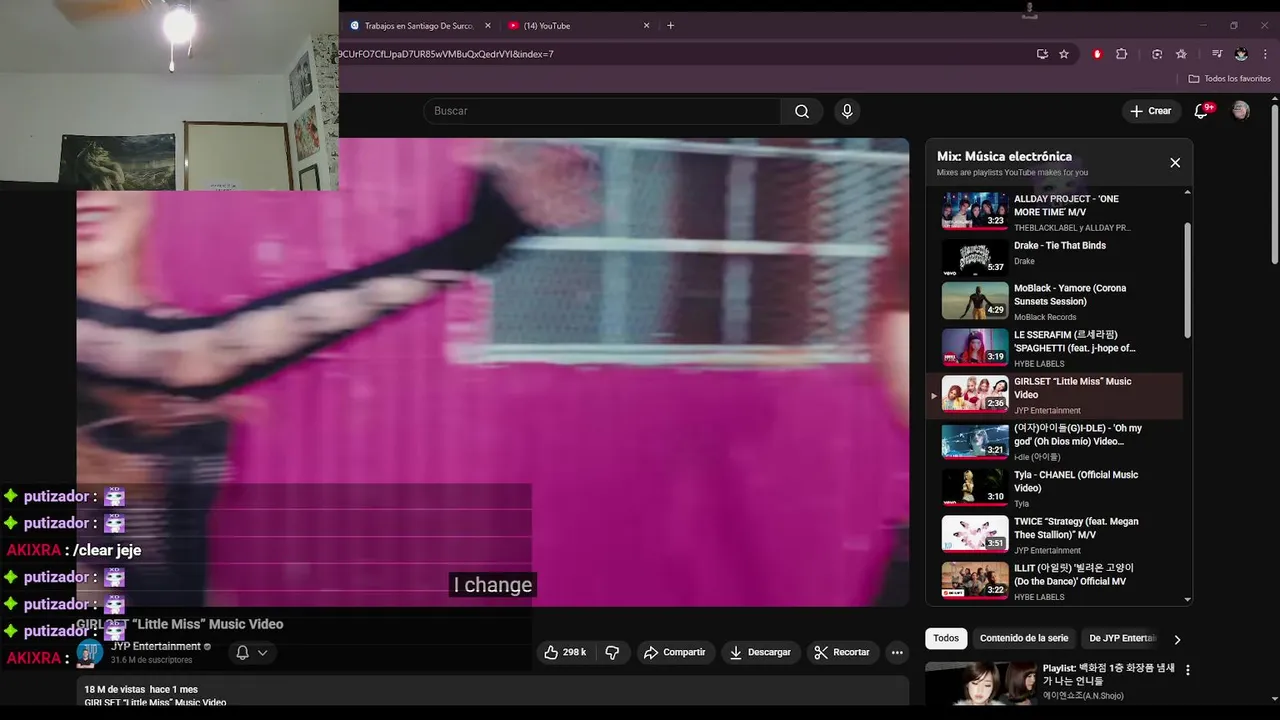Select De JYP Entertainment chip
The image size is (1280, 720).
point(1122,638)
